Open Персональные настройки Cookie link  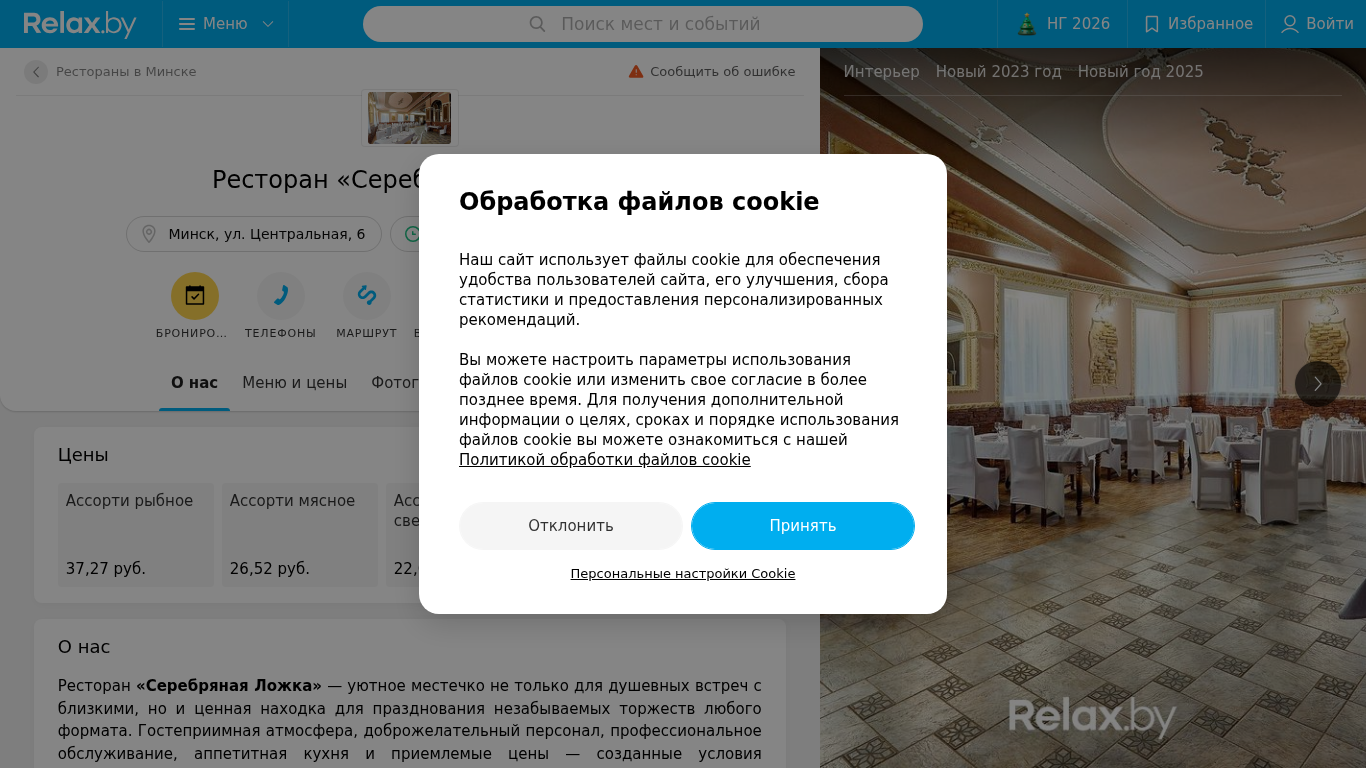(x=683, y=574)
